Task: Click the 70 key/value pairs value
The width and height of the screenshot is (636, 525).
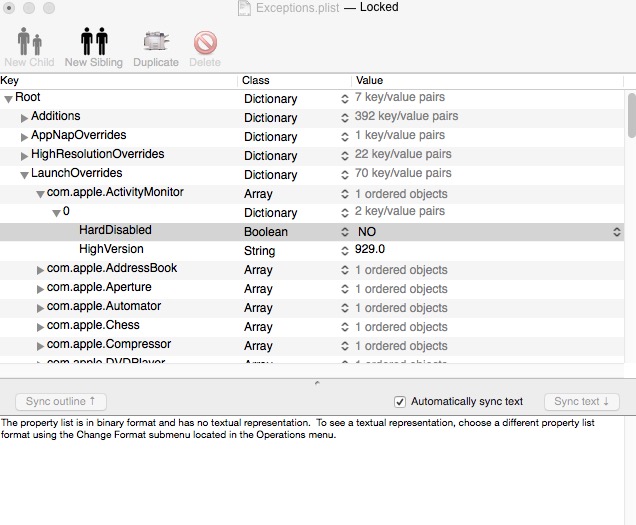Action: 403,173
